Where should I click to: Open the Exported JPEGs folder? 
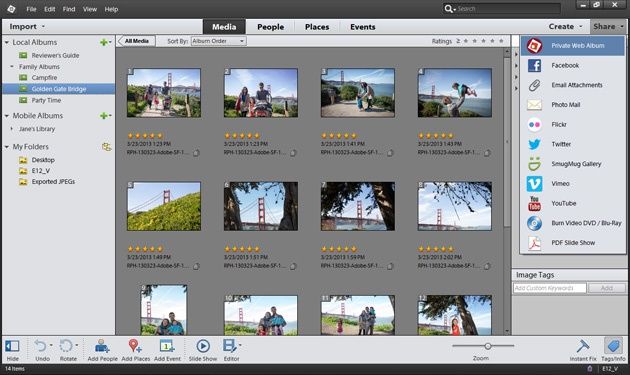[53, 182]
